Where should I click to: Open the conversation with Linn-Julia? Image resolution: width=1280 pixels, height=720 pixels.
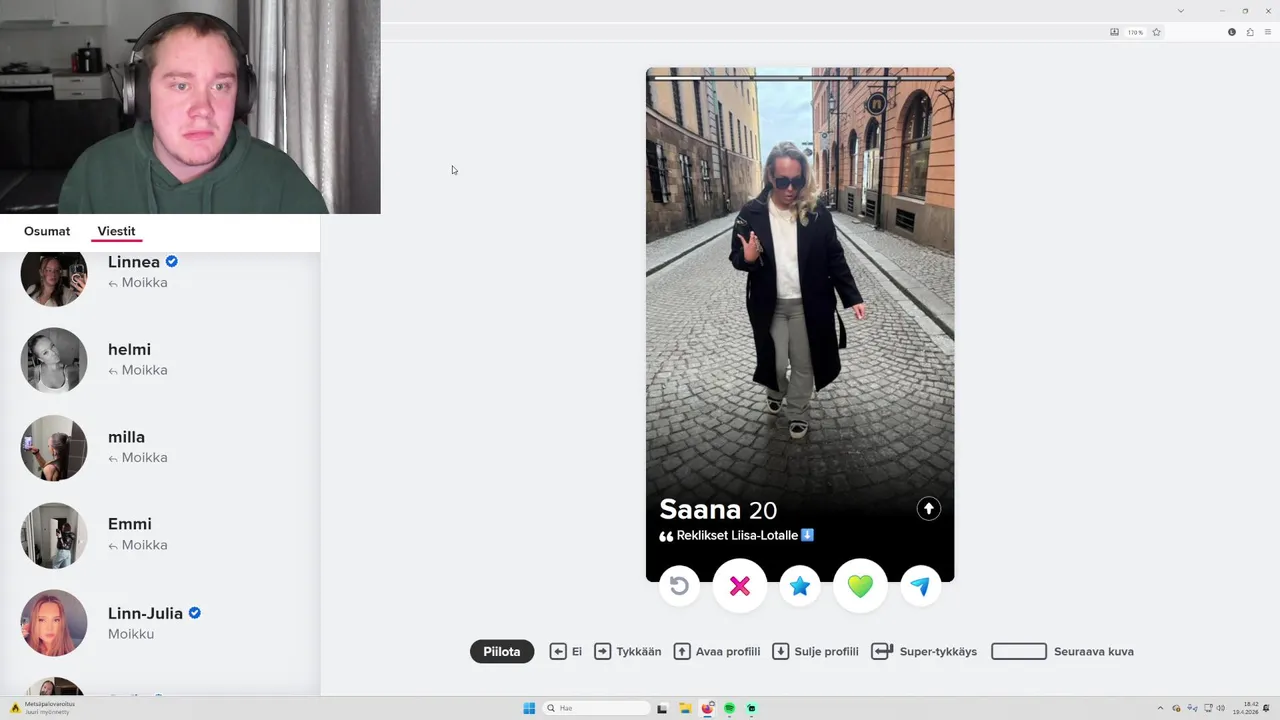(160, 622)
